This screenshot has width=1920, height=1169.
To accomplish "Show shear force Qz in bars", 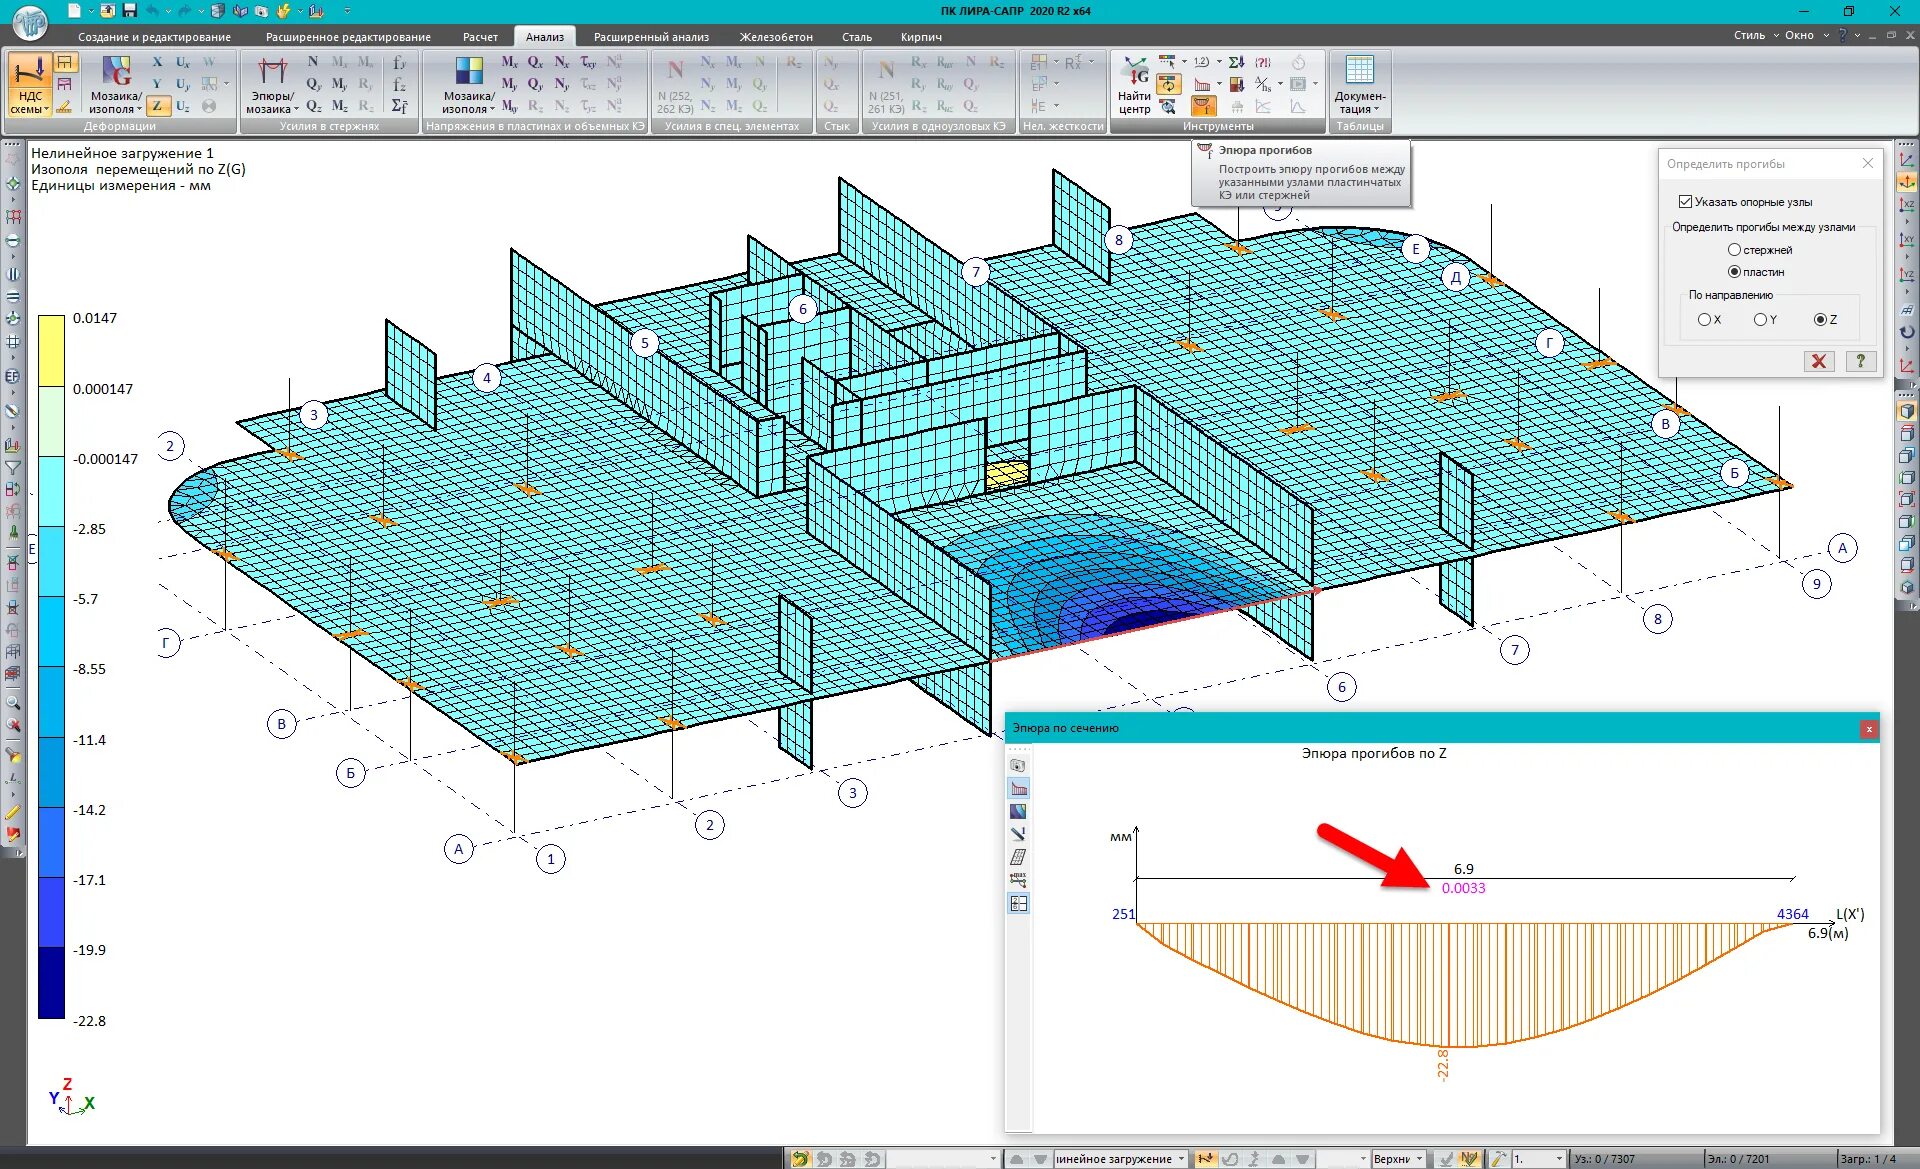I will pos(313,106).
